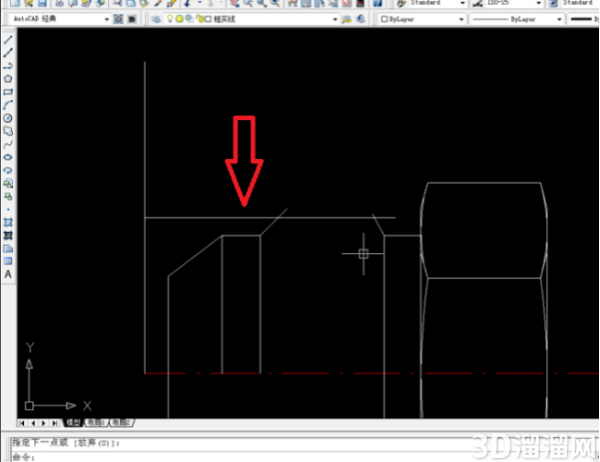The height and width of the screenshot is (462, 600).
Task: Open the lineweight dropdown
Action: tap(584, 19)
